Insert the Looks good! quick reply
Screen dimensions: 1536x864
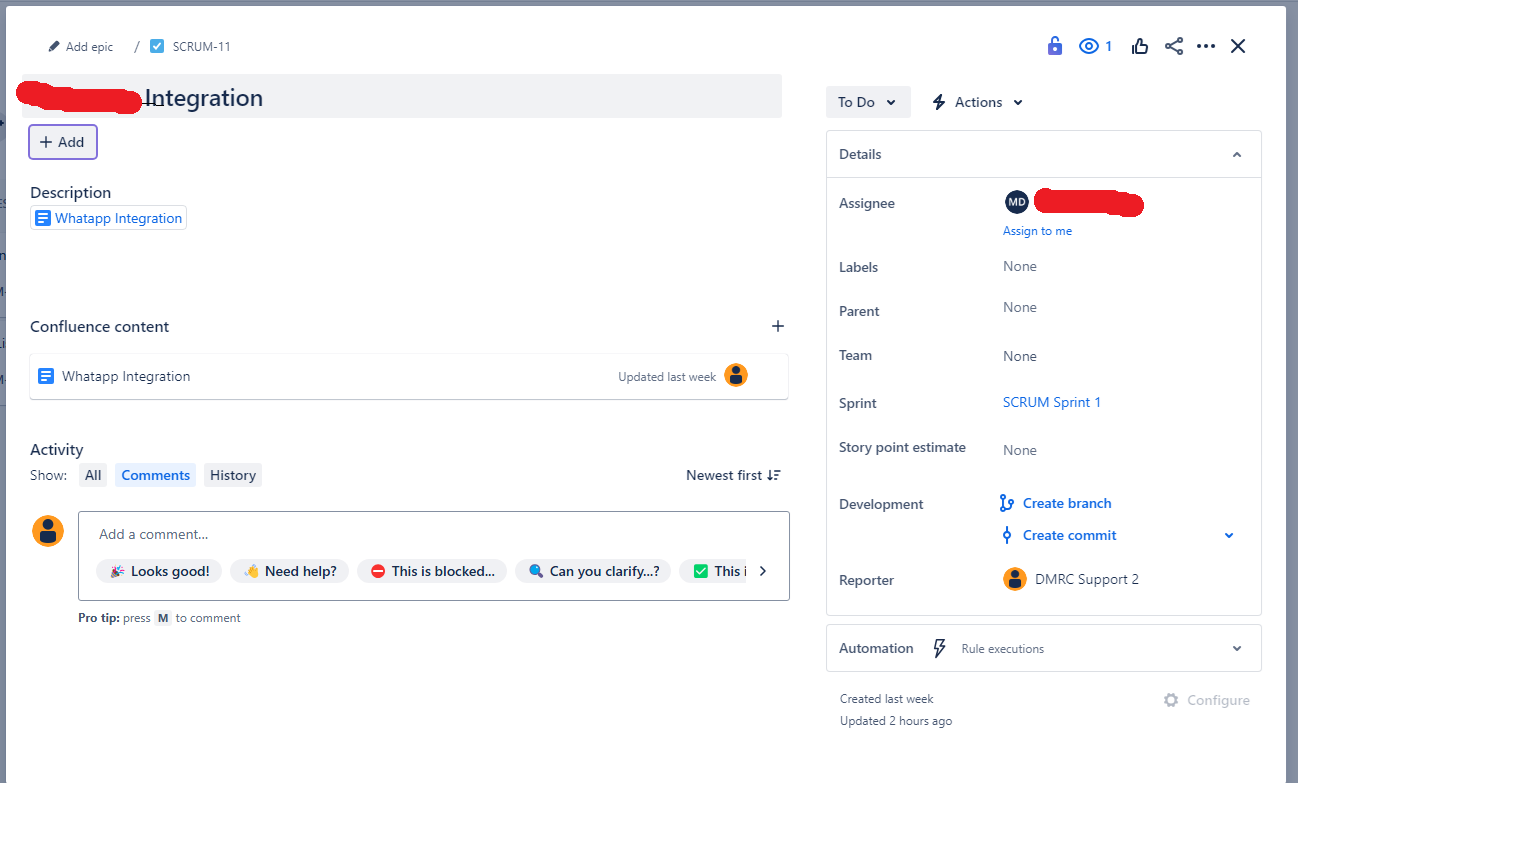159,571
